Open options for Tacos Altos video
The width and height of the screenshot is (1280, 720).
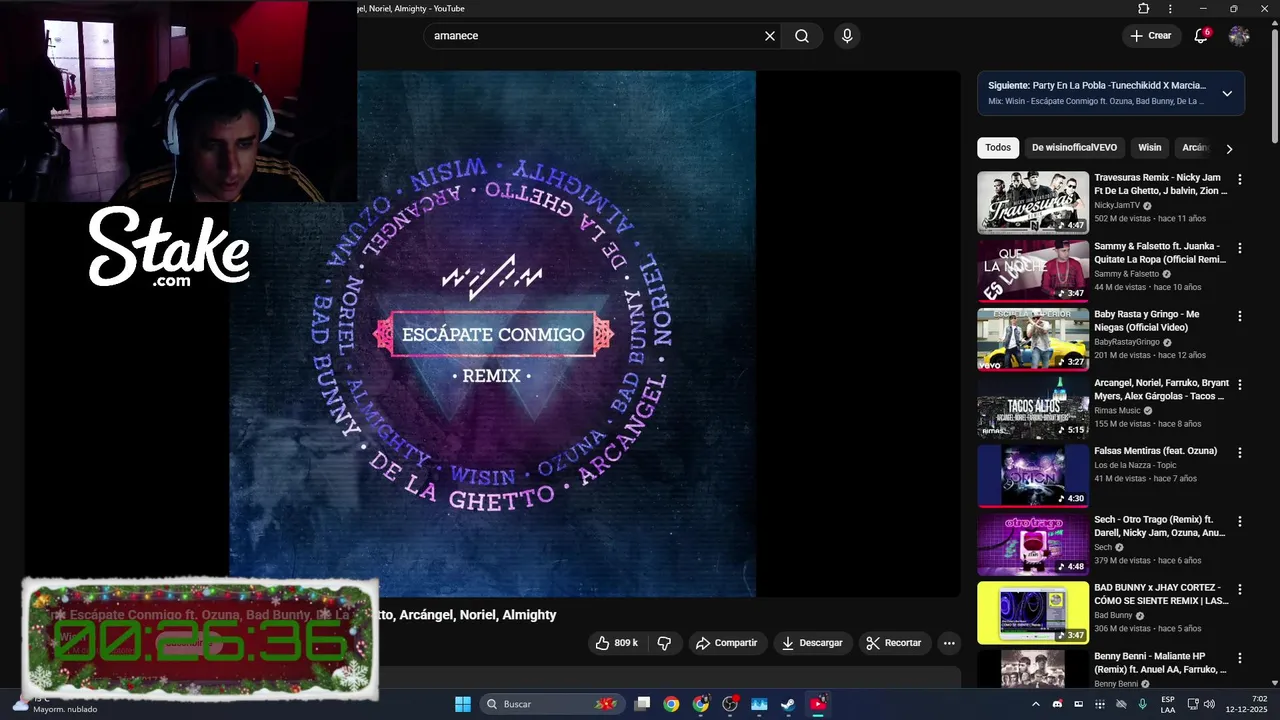tap(1240, 384)
